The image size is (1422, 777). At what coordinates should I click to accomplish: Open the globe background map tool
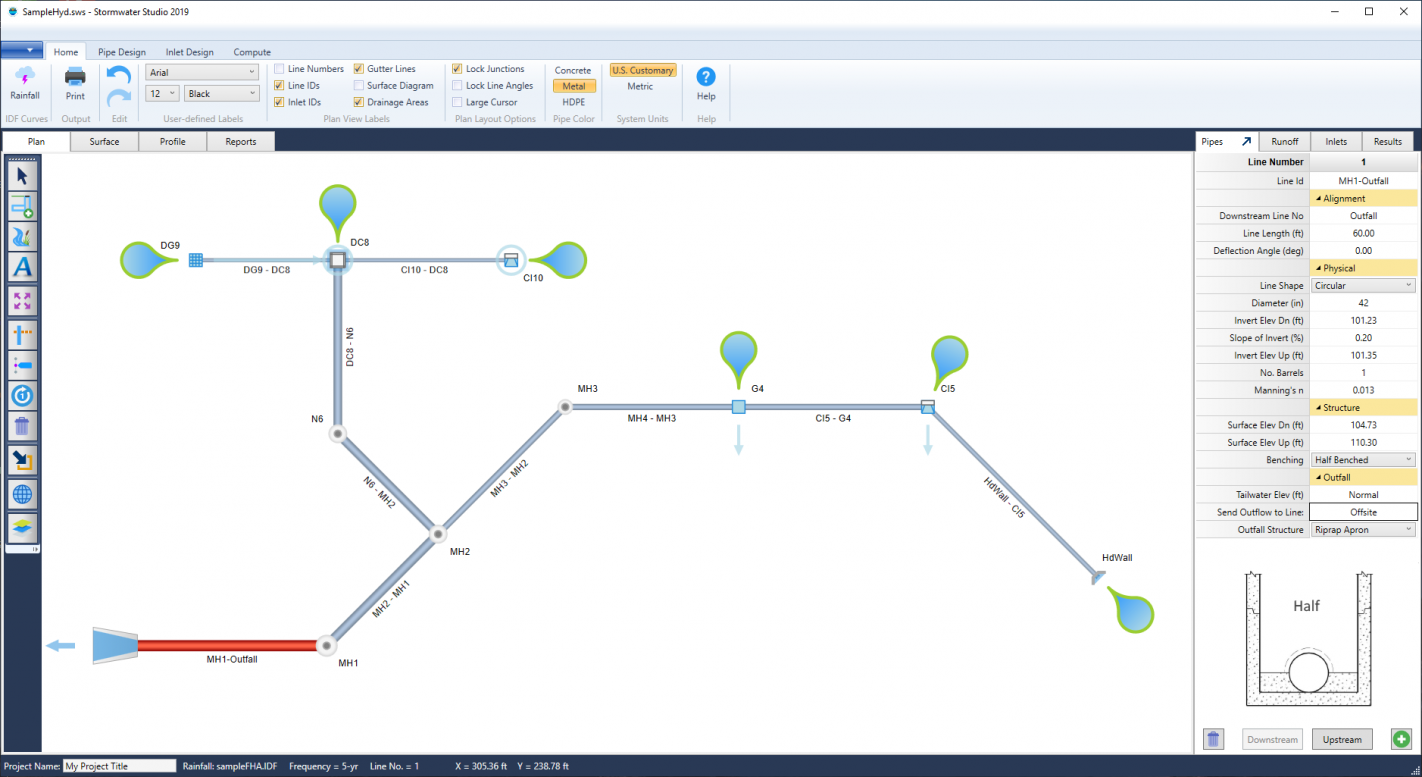tap(22, 494)
